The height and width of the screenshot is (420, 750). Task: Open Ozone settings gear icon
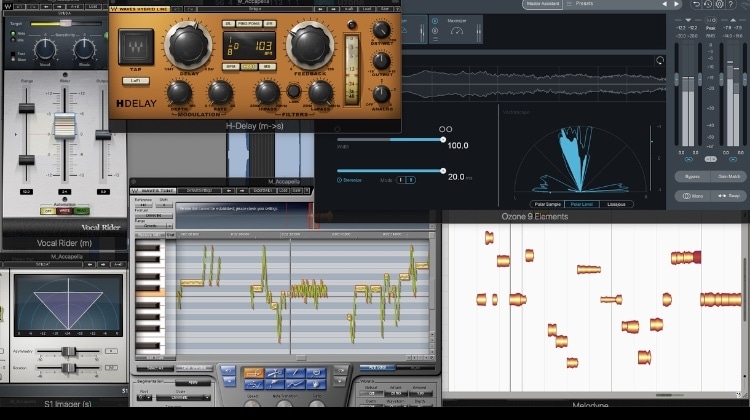pyautogui.click(x=719, y=4)
